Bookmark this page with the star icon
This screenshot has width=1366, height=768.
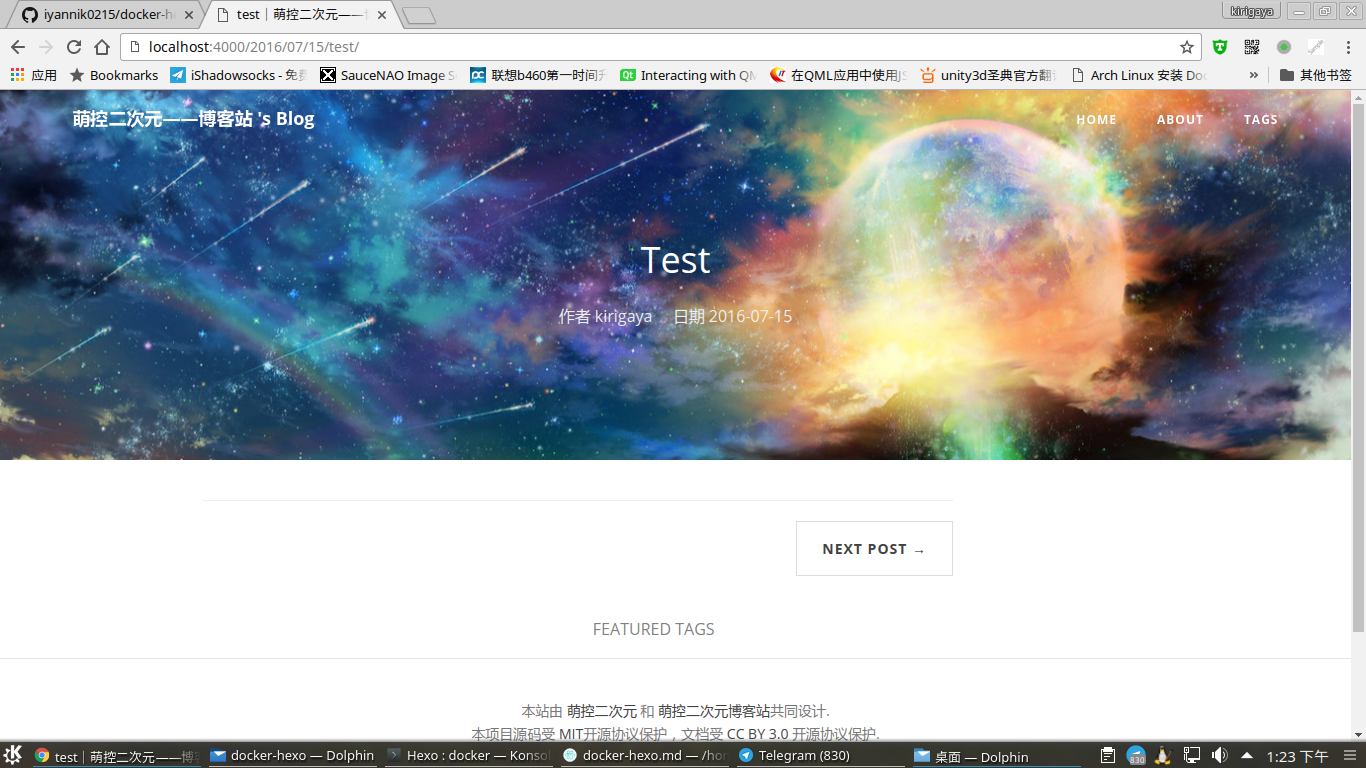click(1187, 47)
